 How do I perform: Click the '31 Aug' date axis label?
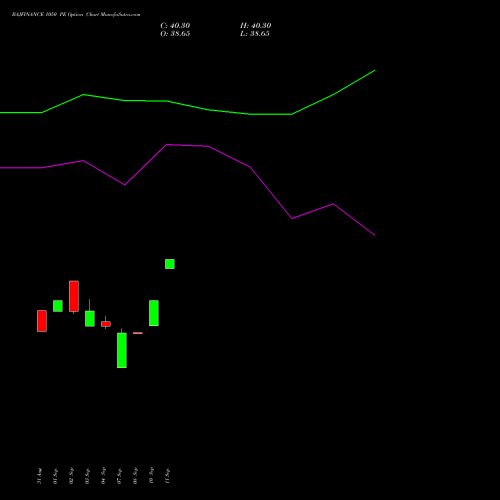pyautogui.click(x=39, y=476)
